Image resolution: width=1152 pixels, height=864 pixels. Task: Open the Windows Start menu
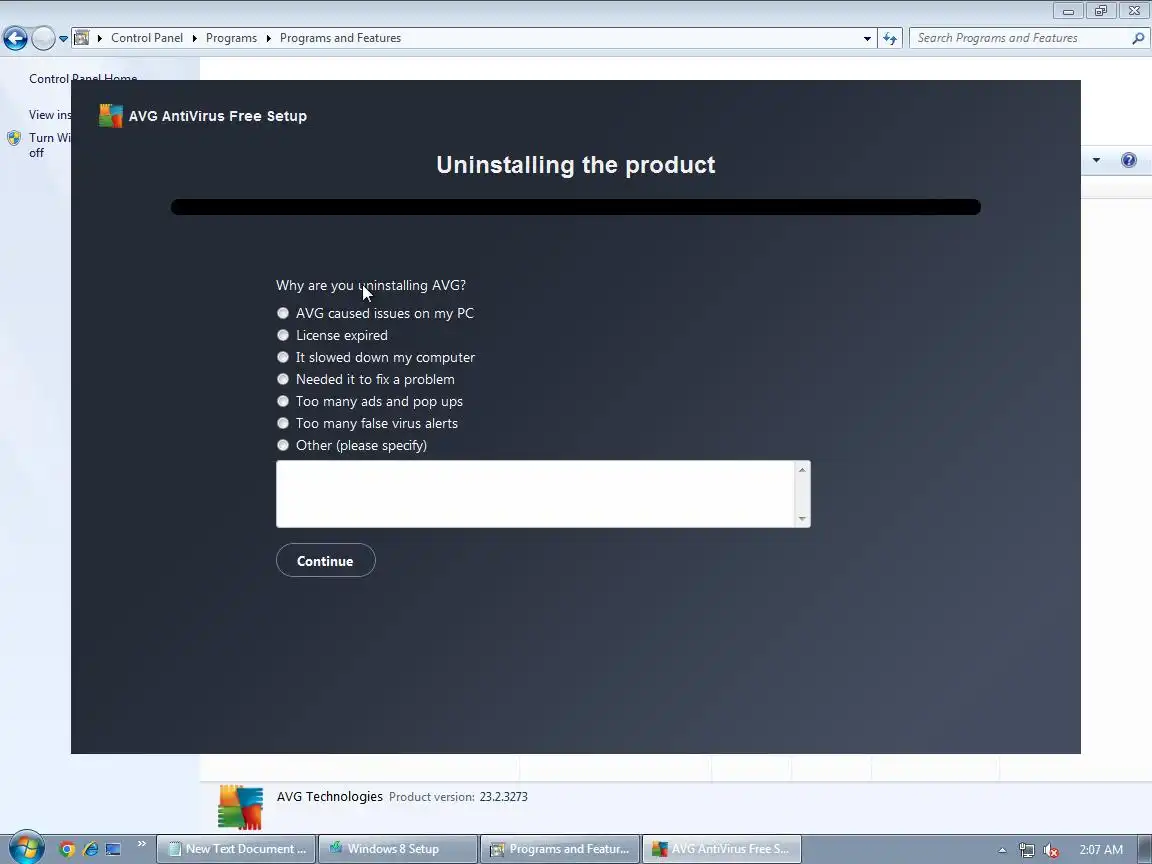(26, 849)
